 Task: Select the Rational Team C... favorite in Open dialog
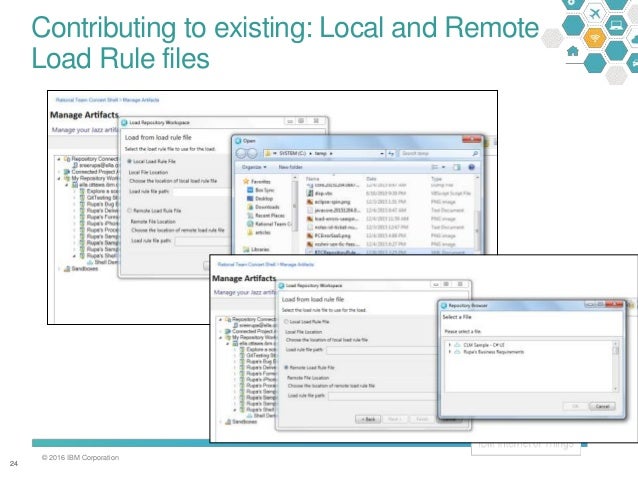(x=269, y=224)
